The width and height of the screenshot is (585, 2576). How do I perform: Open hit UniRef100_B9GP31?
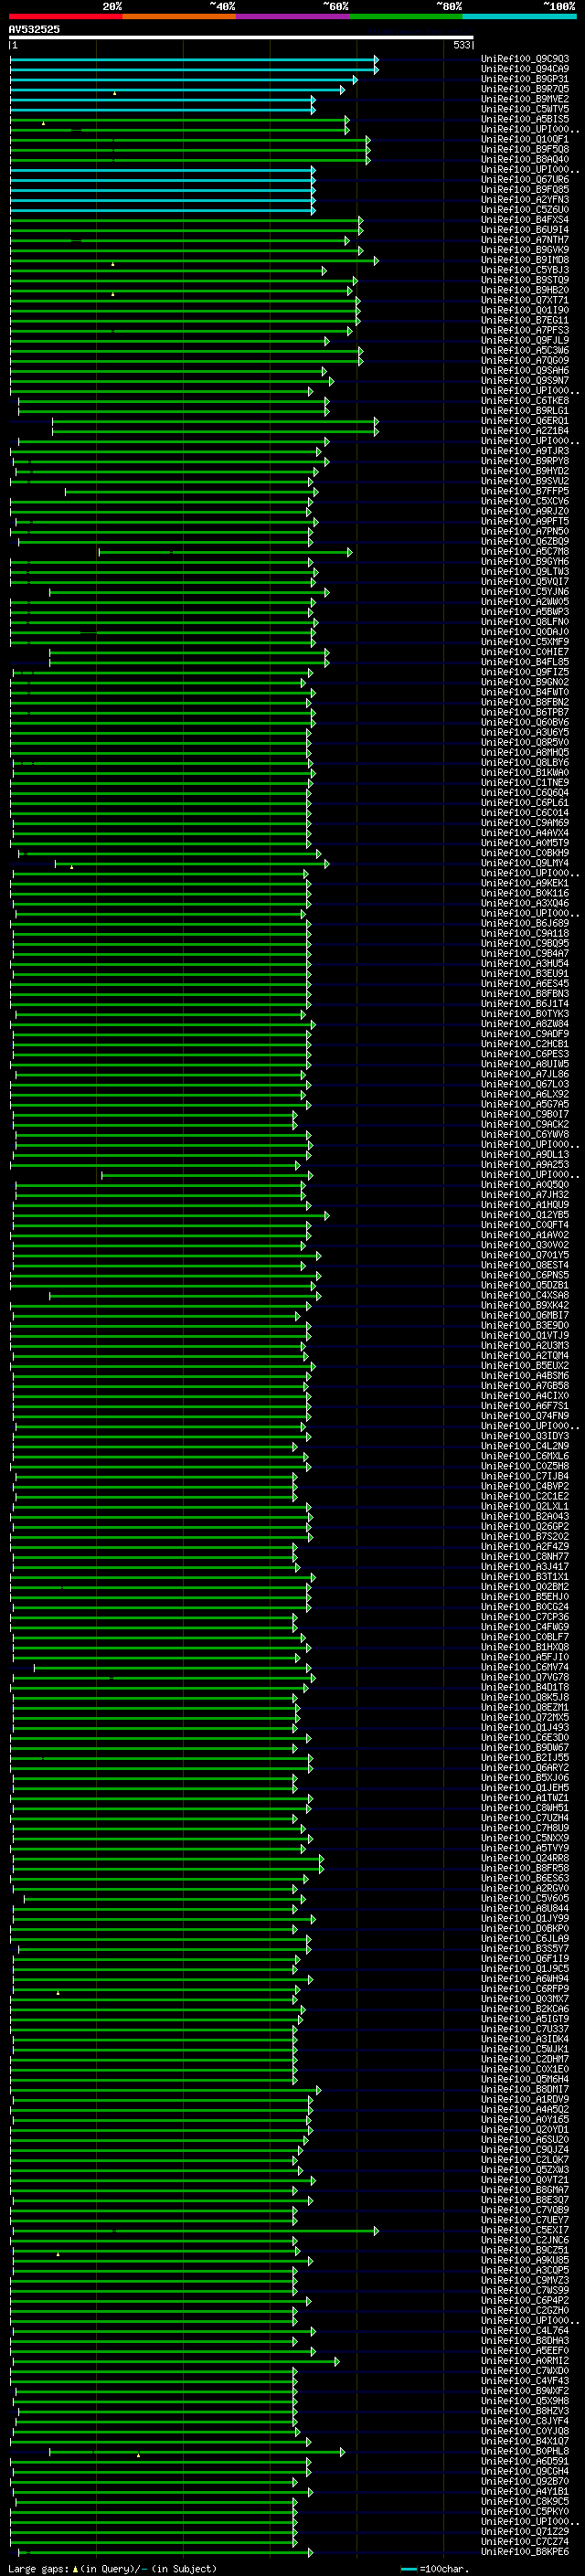(525, 79)
